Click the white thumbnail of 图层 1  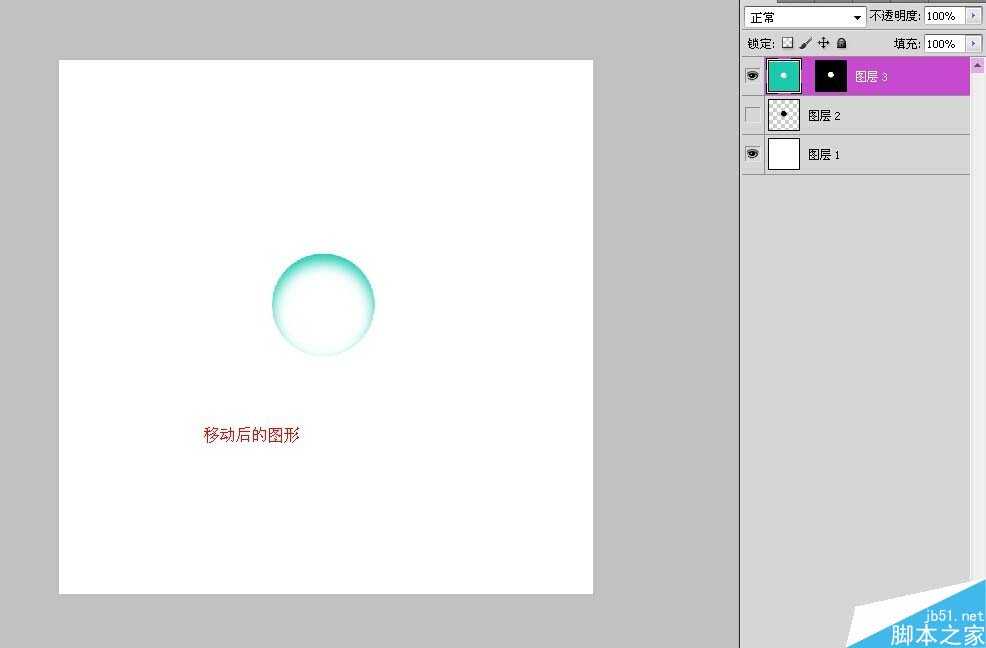pyautogui.click(x=783, y=153)
